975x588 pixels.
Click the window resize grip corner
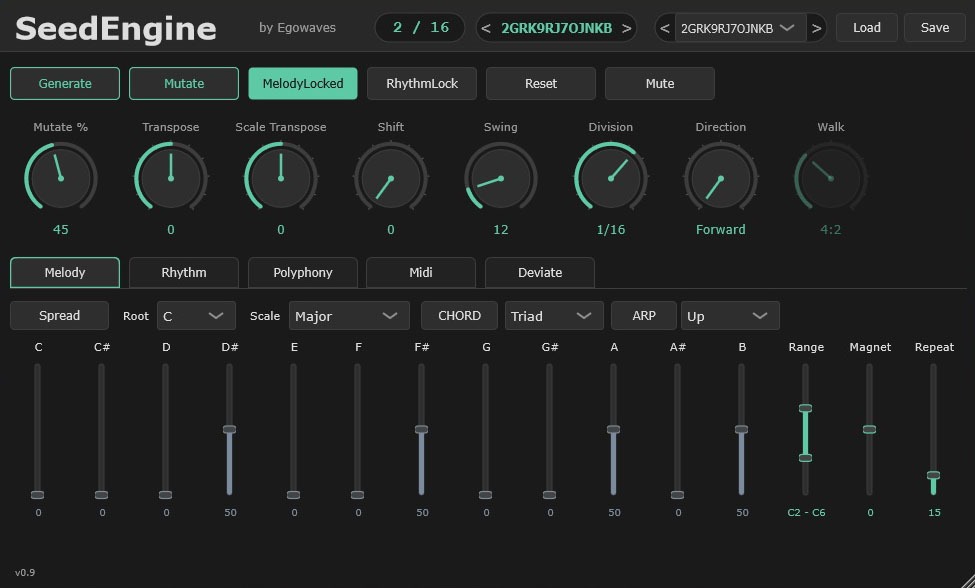point(967,580)
